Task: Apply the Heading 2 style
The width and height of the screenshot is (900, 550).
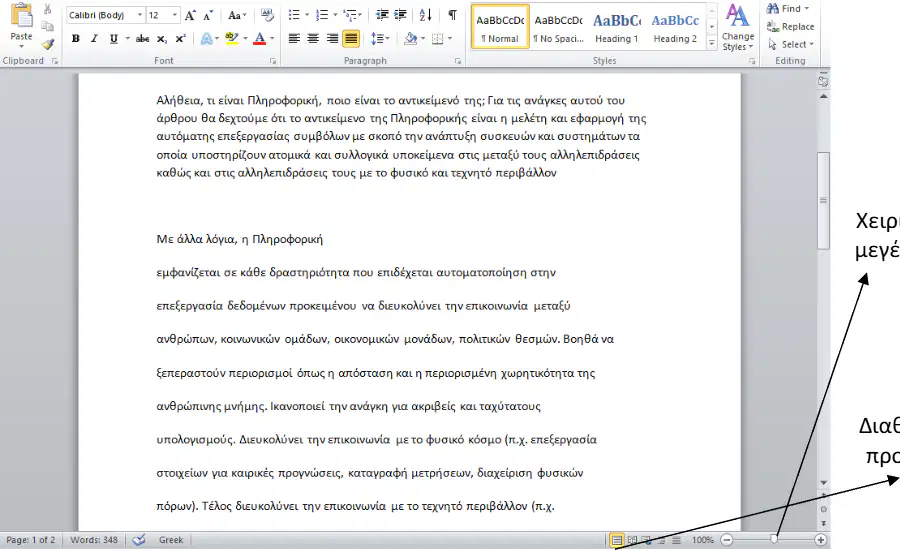Action: 675,26
